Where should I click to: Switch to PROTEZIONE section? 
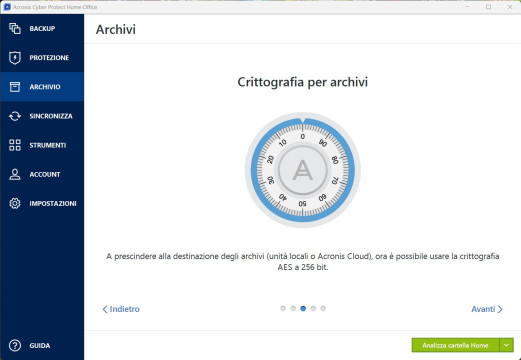point(42,58)
